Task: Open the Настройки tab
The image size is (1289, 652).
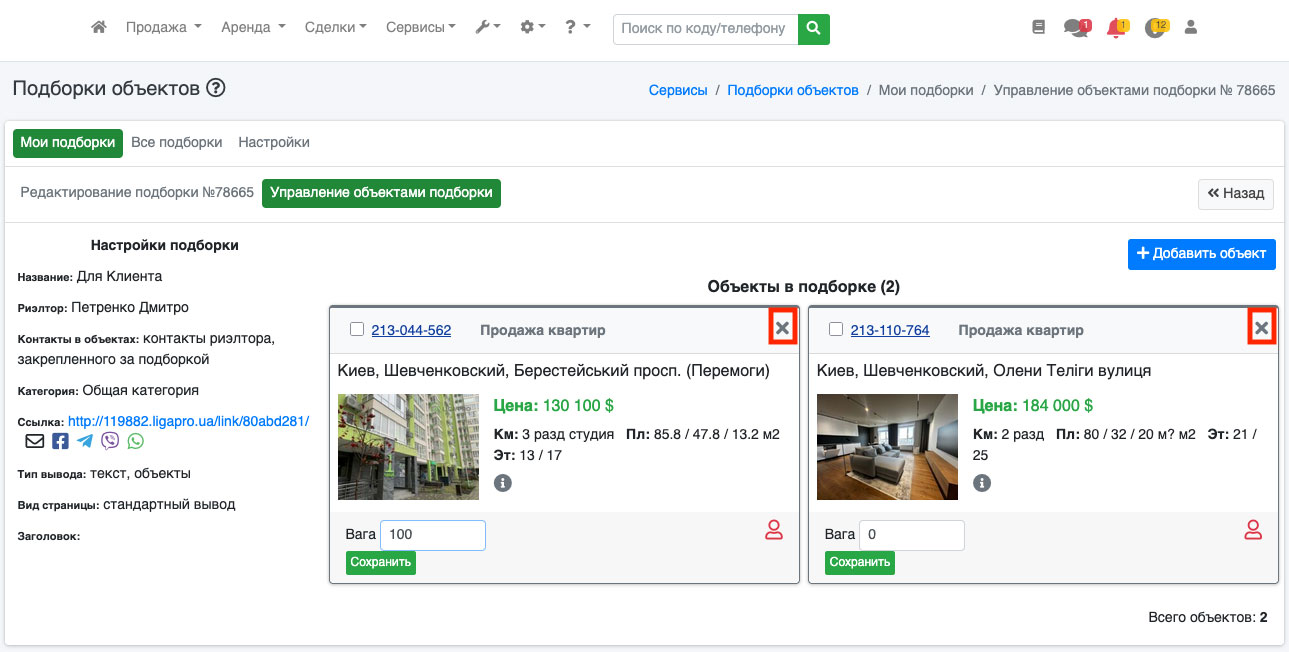Action: (x=274, y=143)
